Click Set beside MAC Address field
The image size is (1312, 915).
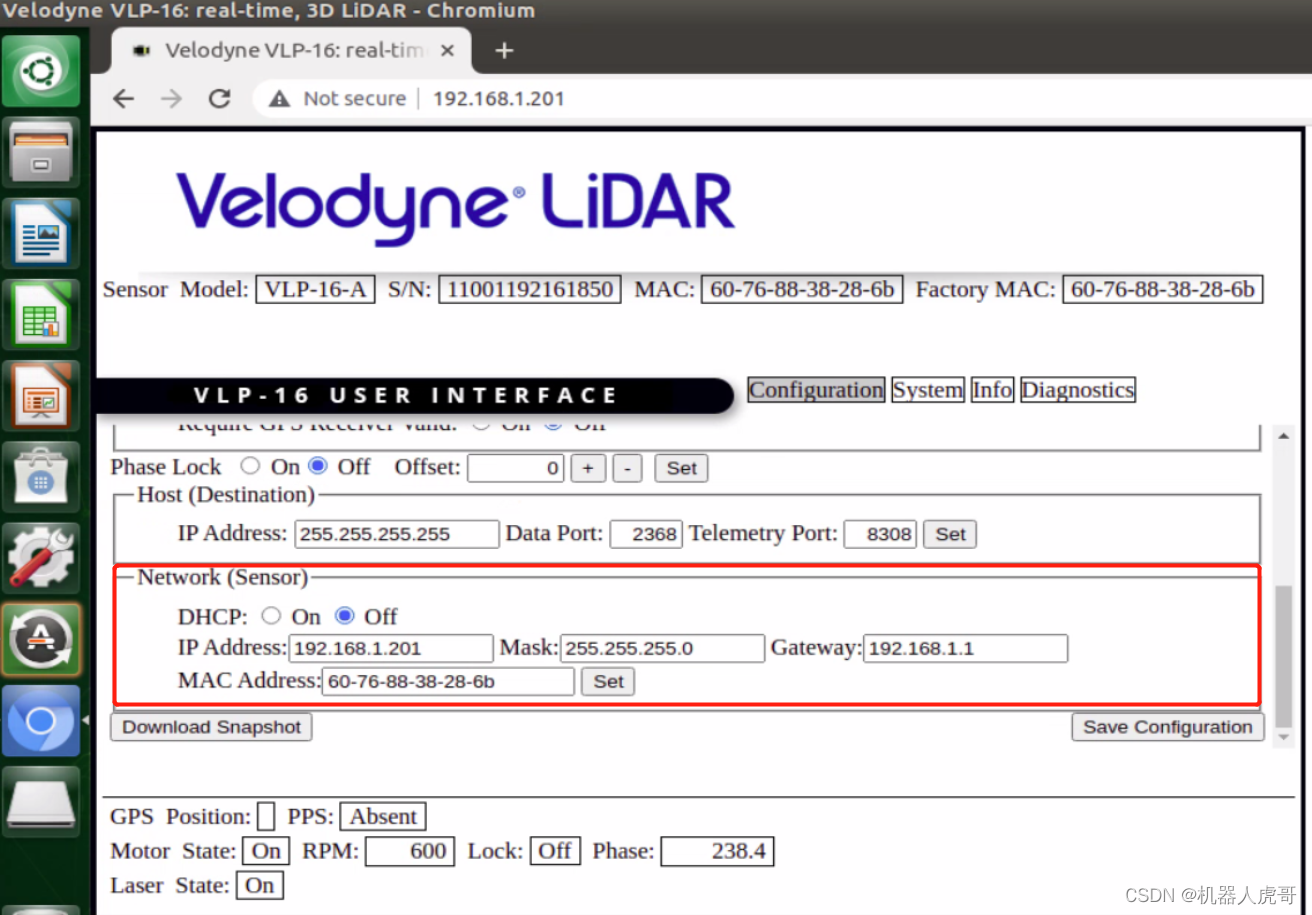(608, 682)
